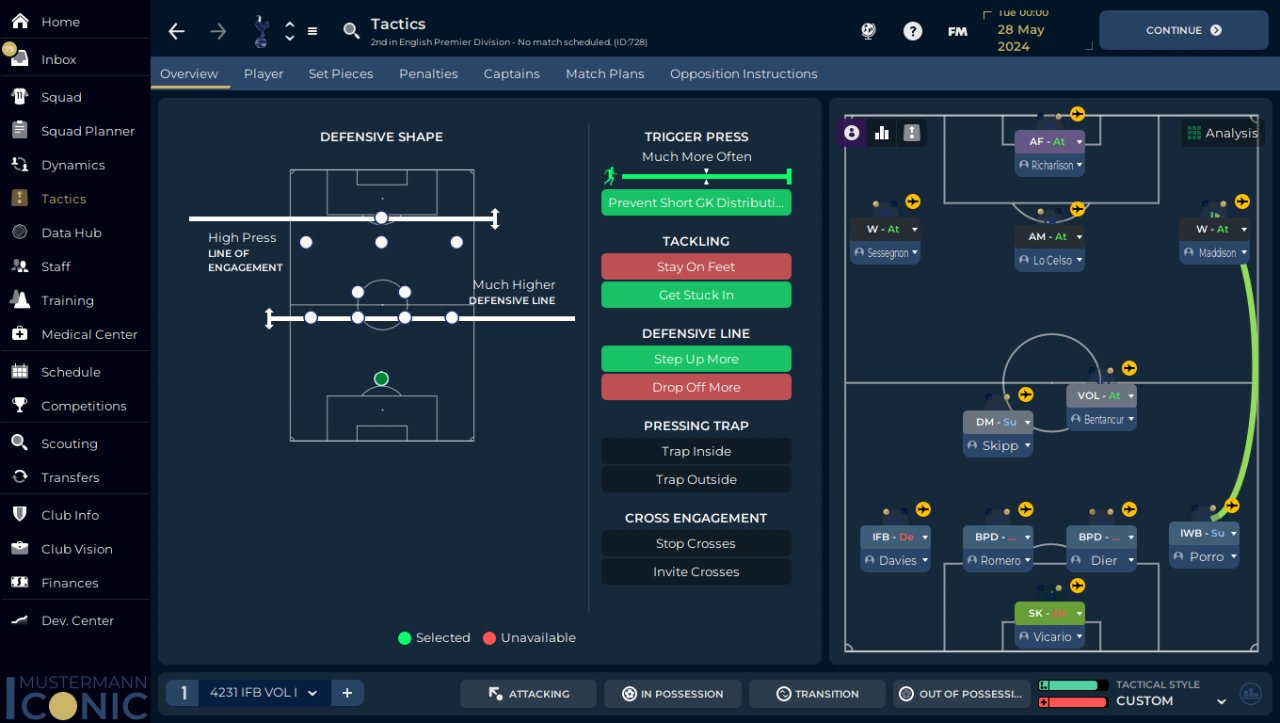Add a new tactic with plus button
Screen dimensions: 1280x723
[x=347, y=693]
